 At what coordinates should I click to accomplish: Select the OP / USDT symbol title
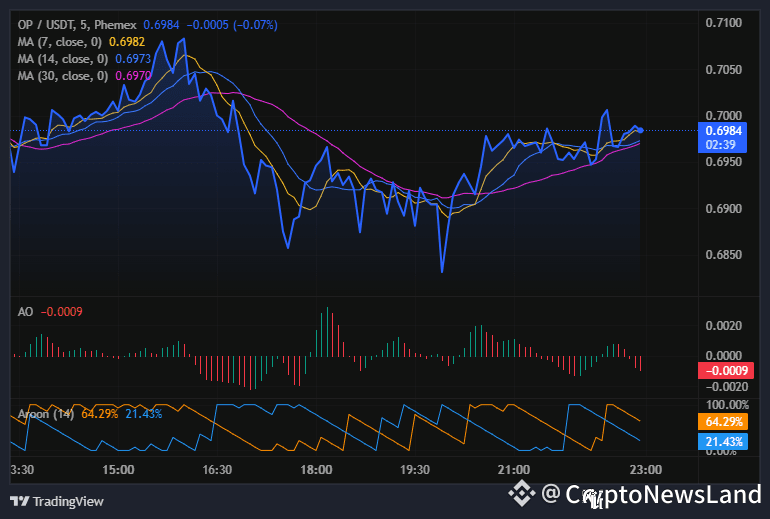point(77,25)
